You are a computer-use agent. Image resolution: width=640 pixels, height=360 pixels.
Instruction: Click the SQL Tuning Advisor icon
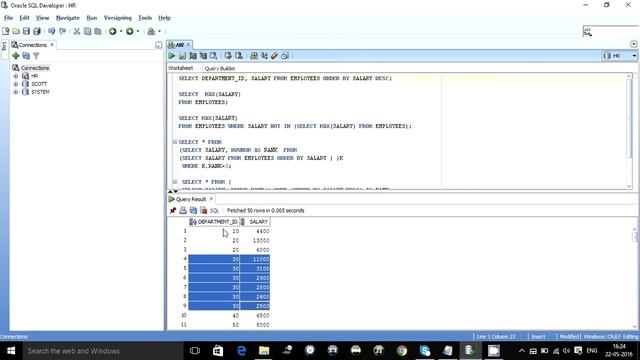tap(213, 56)
